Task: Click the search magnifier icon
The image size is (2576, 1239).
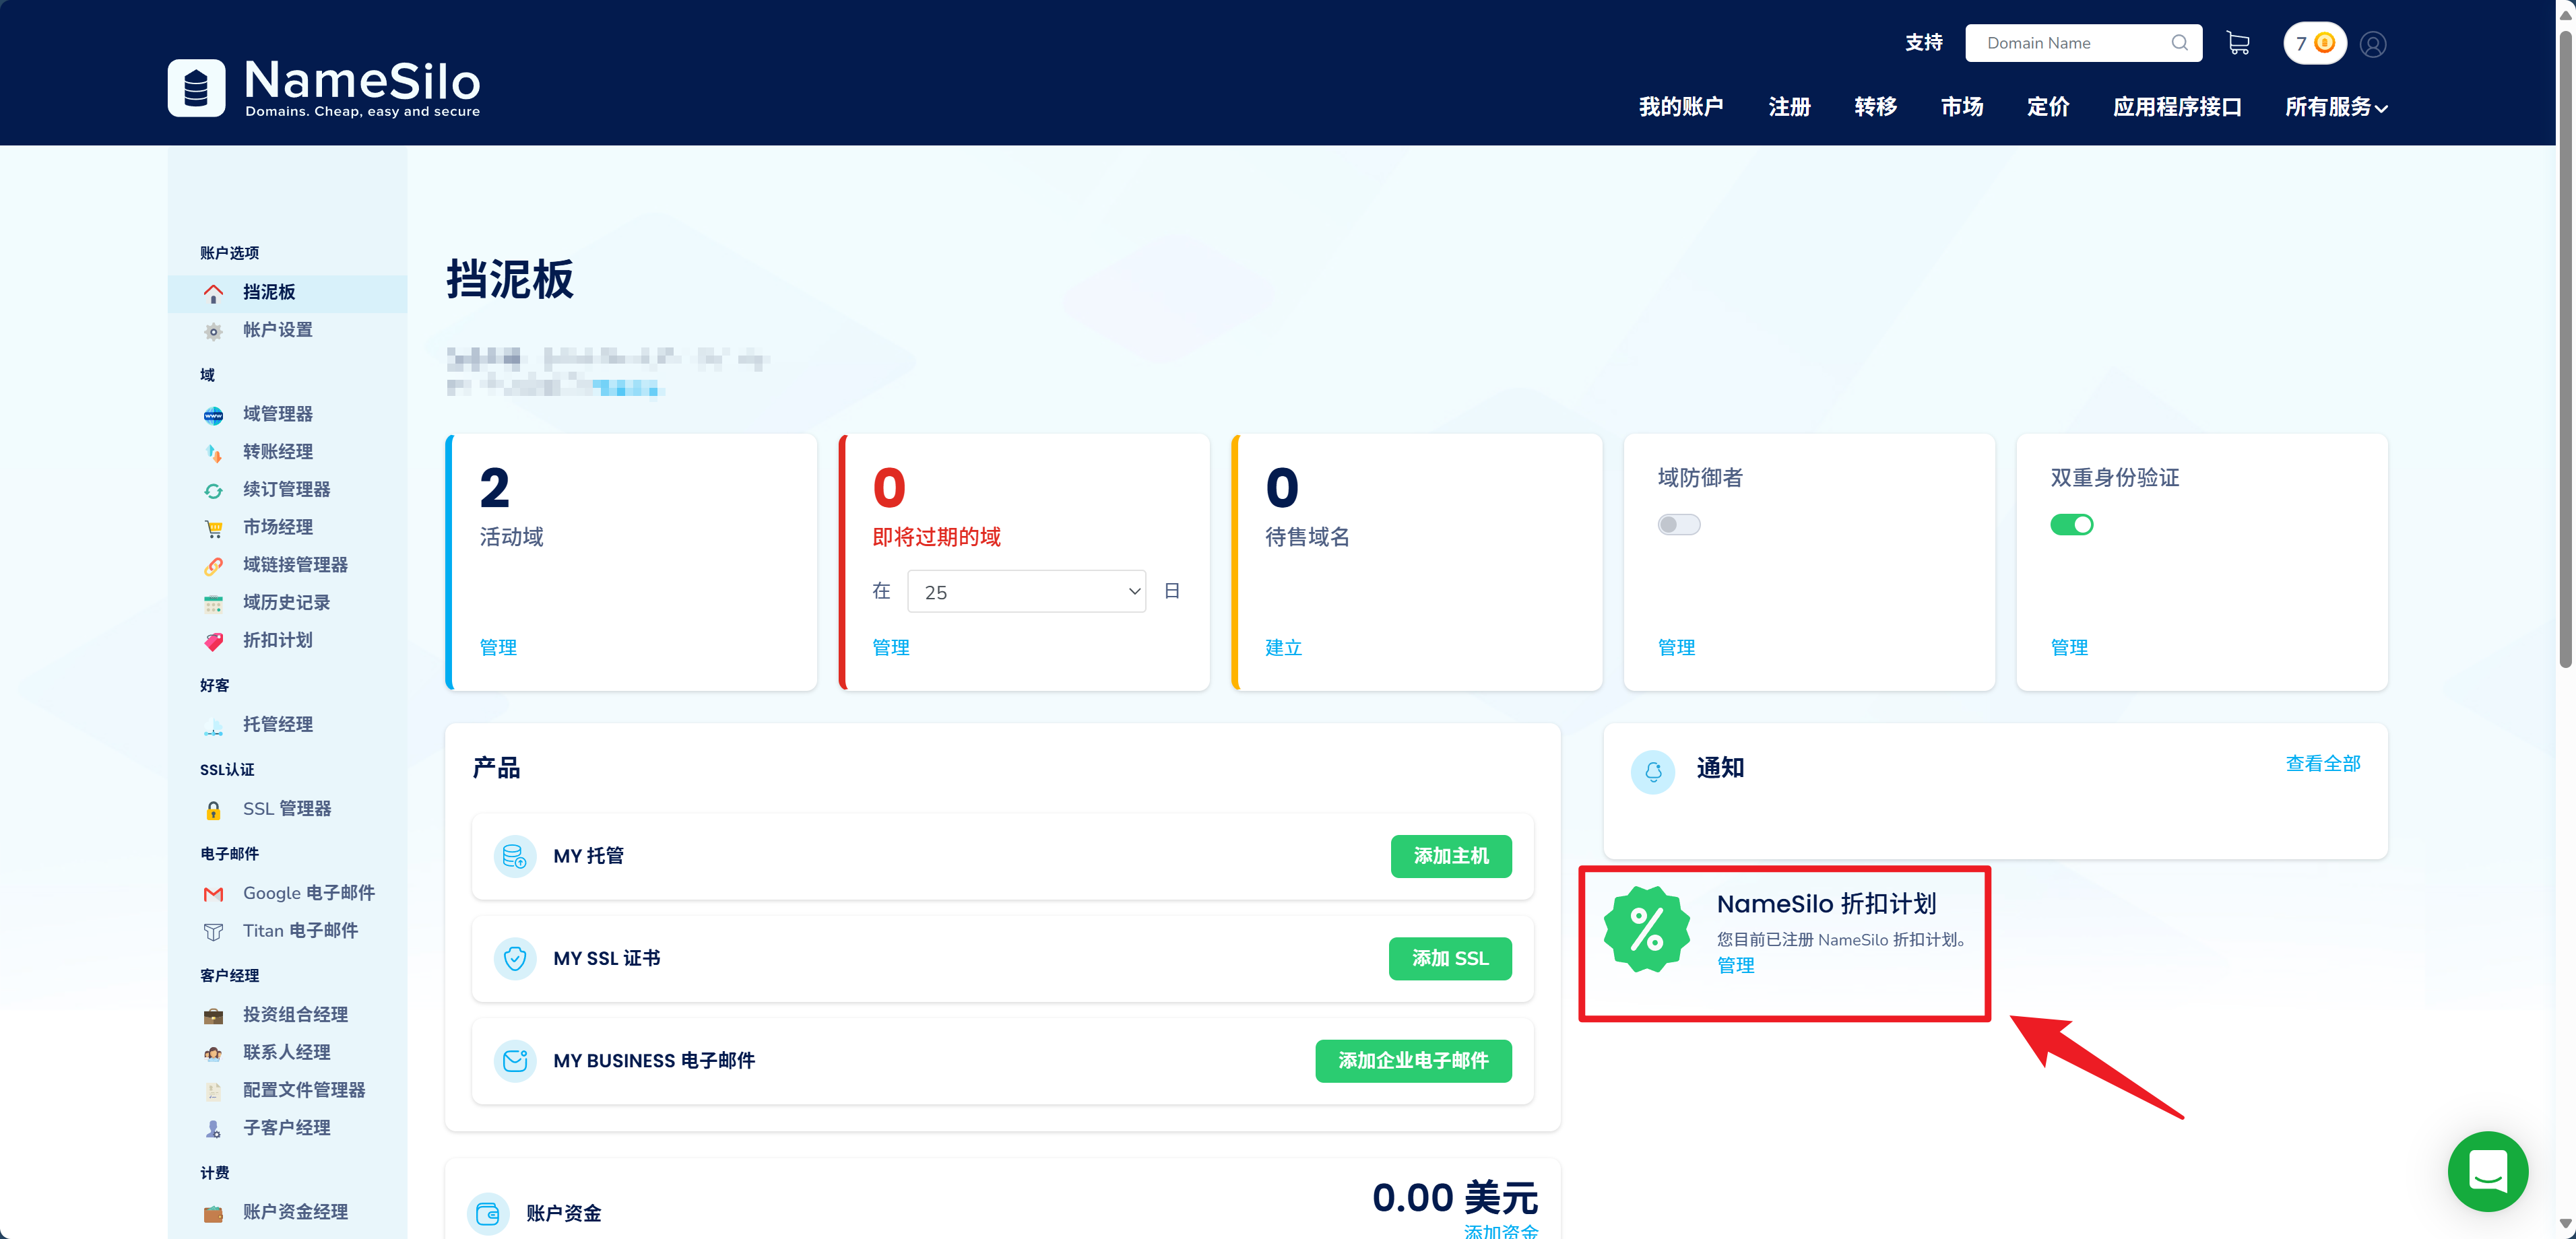Action: coord(2180,43)
